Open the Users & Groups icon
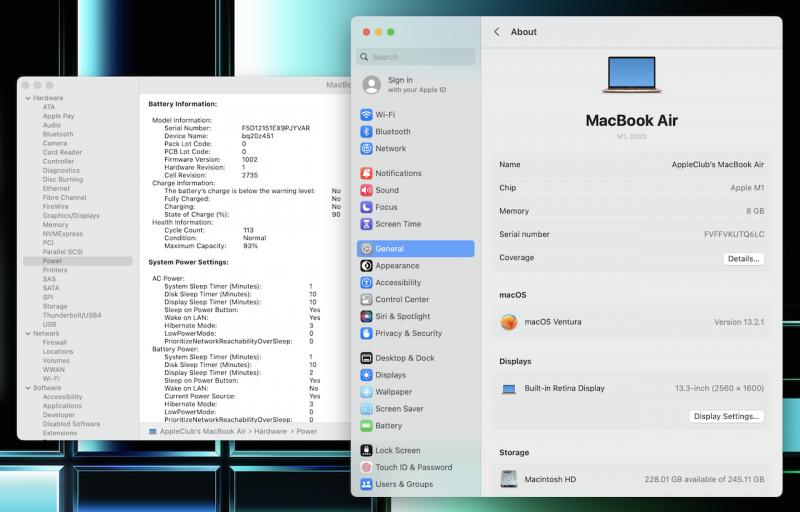Screen dimensions: 800x512 pyautogui.click(x=366, y=484)
